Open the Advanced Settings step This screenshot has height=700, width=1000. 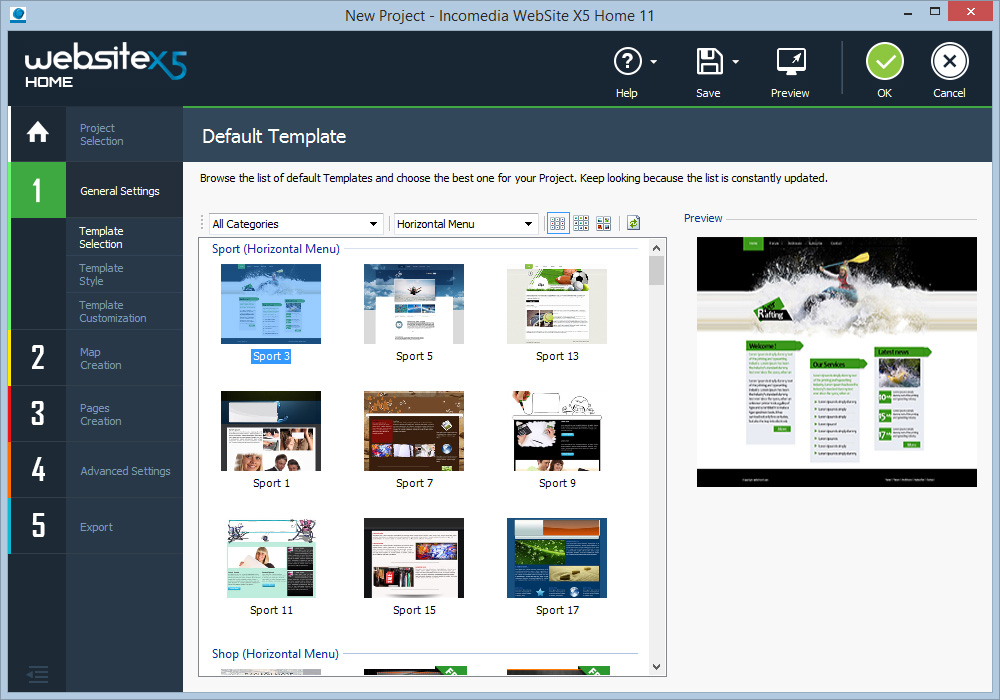126,471
